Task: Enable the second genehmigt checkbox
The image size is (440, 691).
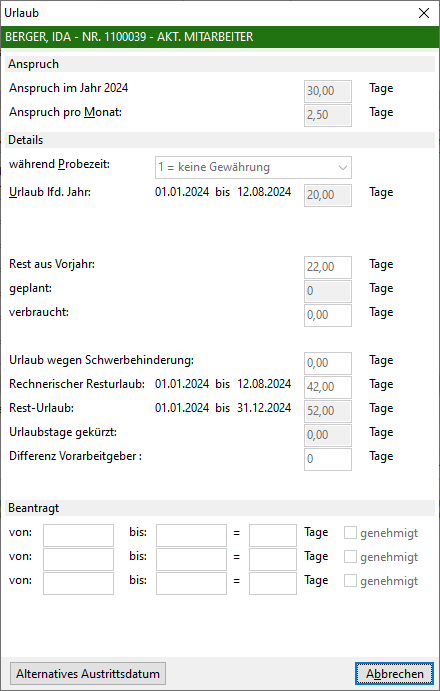Action: (350, 557)
